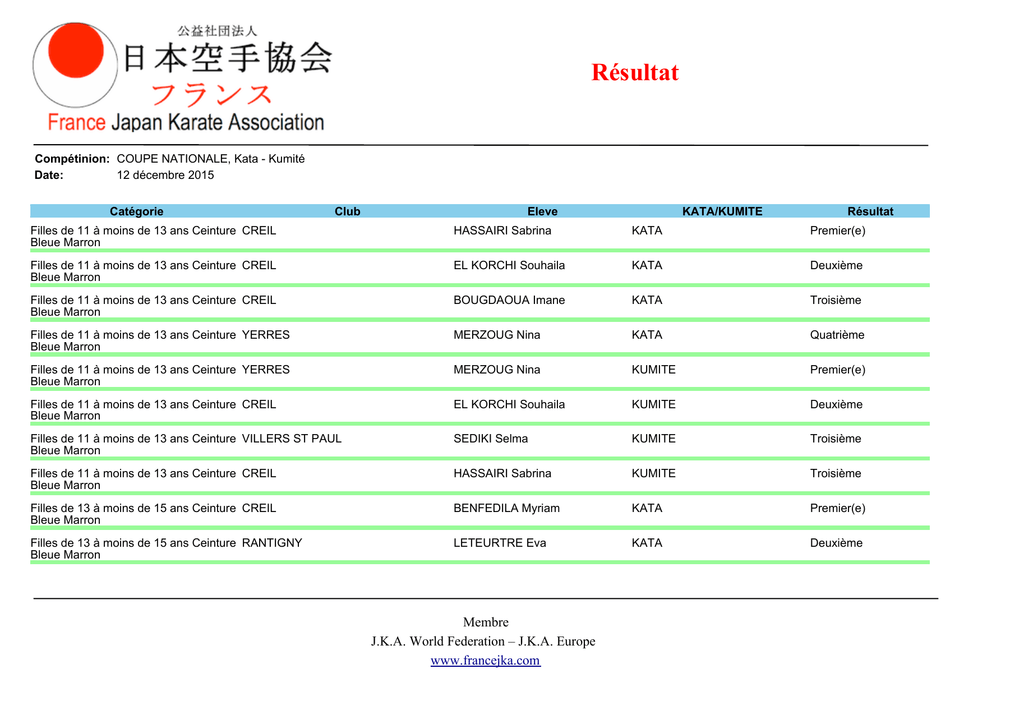Click the 'Club' column header

click(347, 211)
